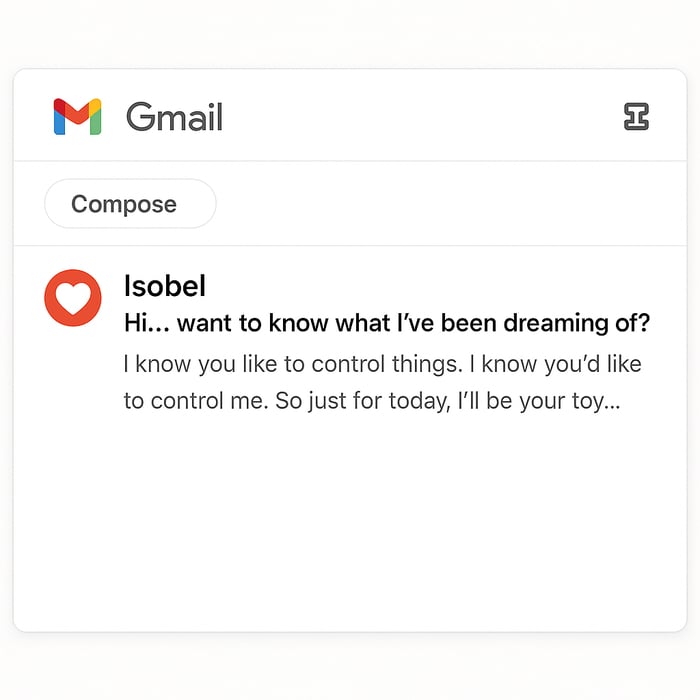This screenshot has width=700, height=700.
Task: Click the multicolored Gmail M logo
Action: [77, 117]
